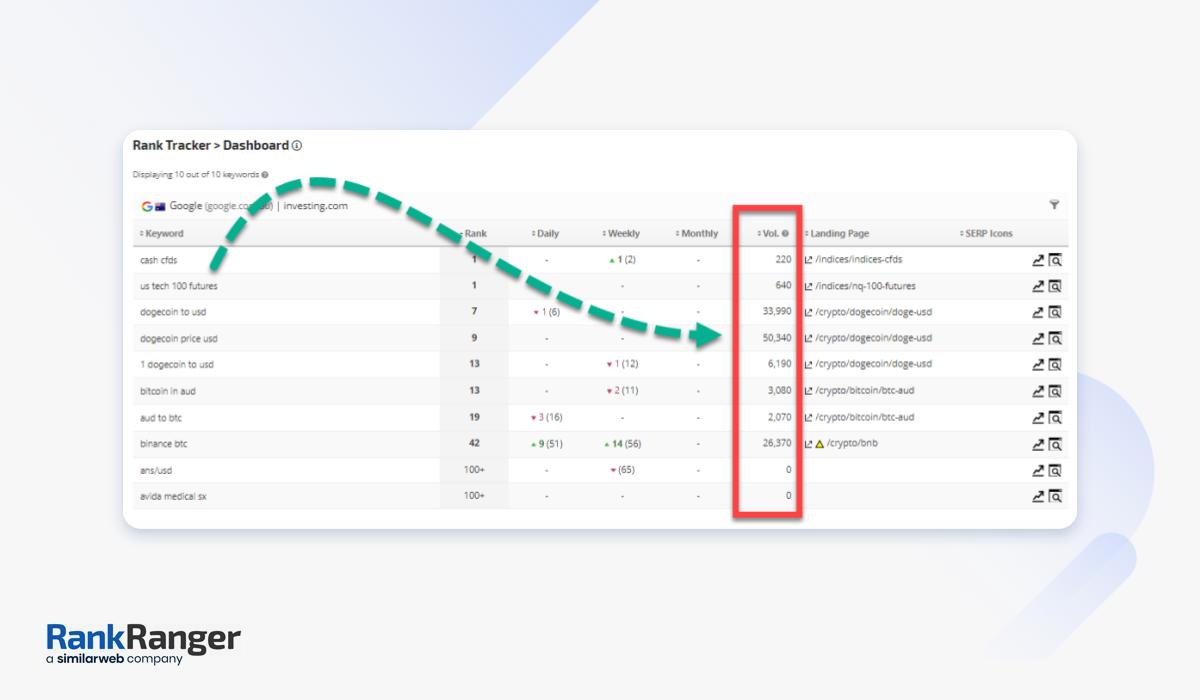Open SERP snapshot icon for avida medical sx

pyautogui.click(x=1054, y=496)
